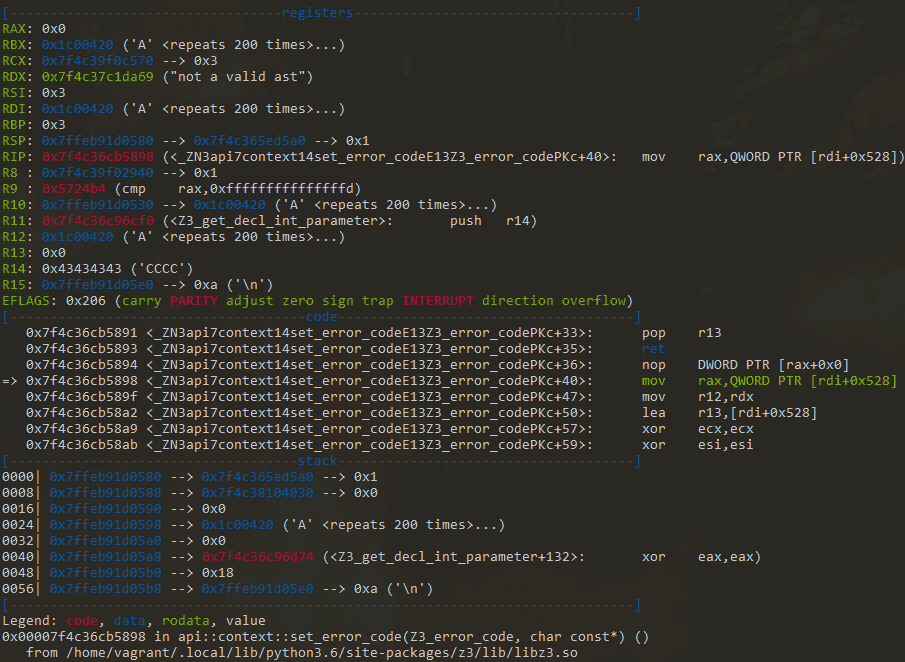Screen dimensions: 905x662
Task: Click stack value 0x18
Action: (x=218, y=573)
